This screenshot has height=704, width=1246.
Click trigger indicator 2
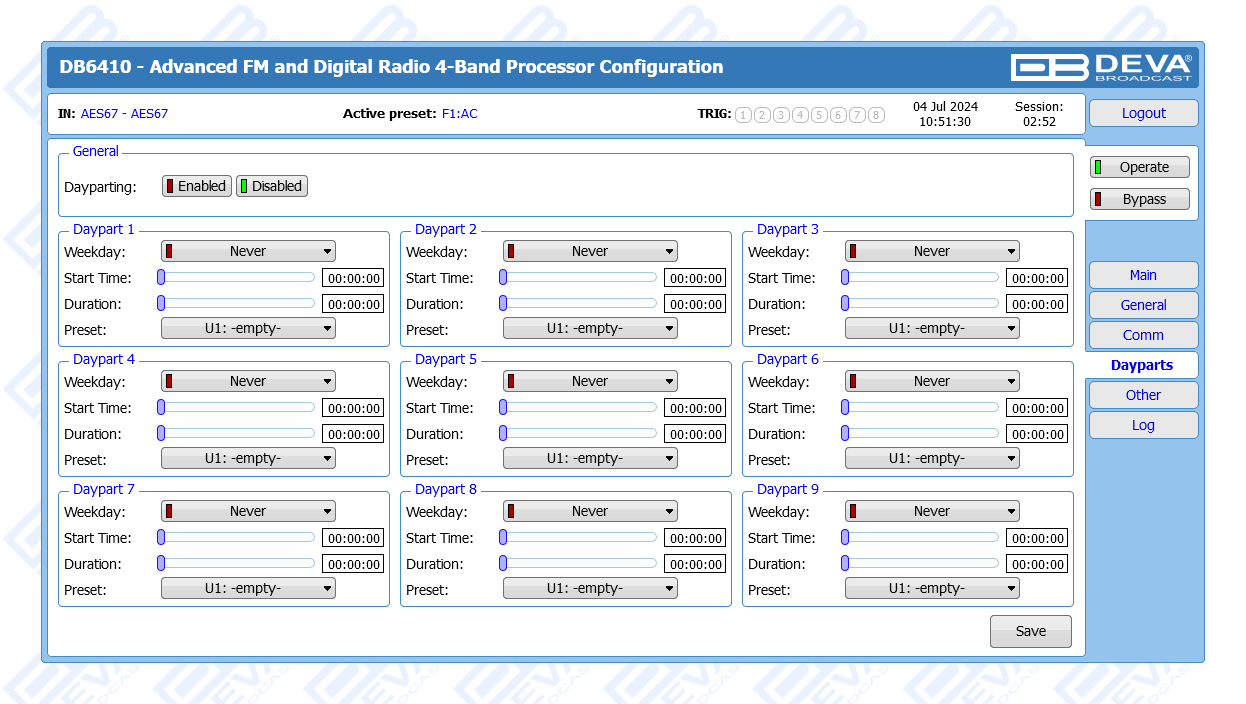coord(762,115)
